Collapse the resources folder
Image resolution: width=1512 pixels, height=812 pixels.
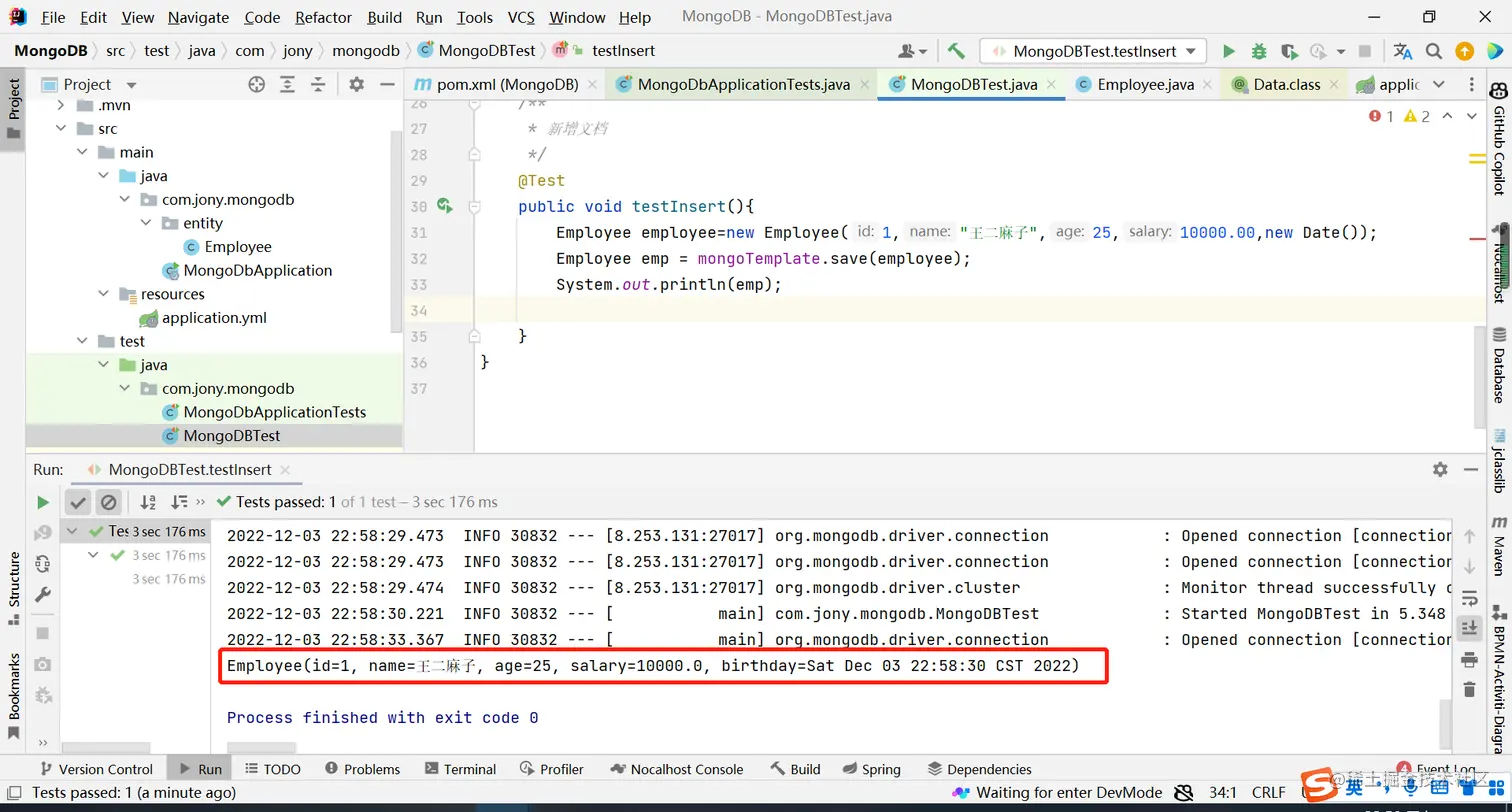(x=104, y=294)
